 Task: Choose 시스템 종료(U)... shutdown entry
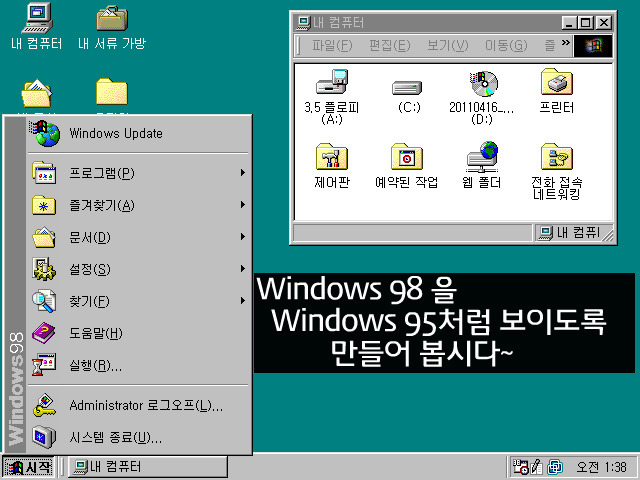click(138, 438)
